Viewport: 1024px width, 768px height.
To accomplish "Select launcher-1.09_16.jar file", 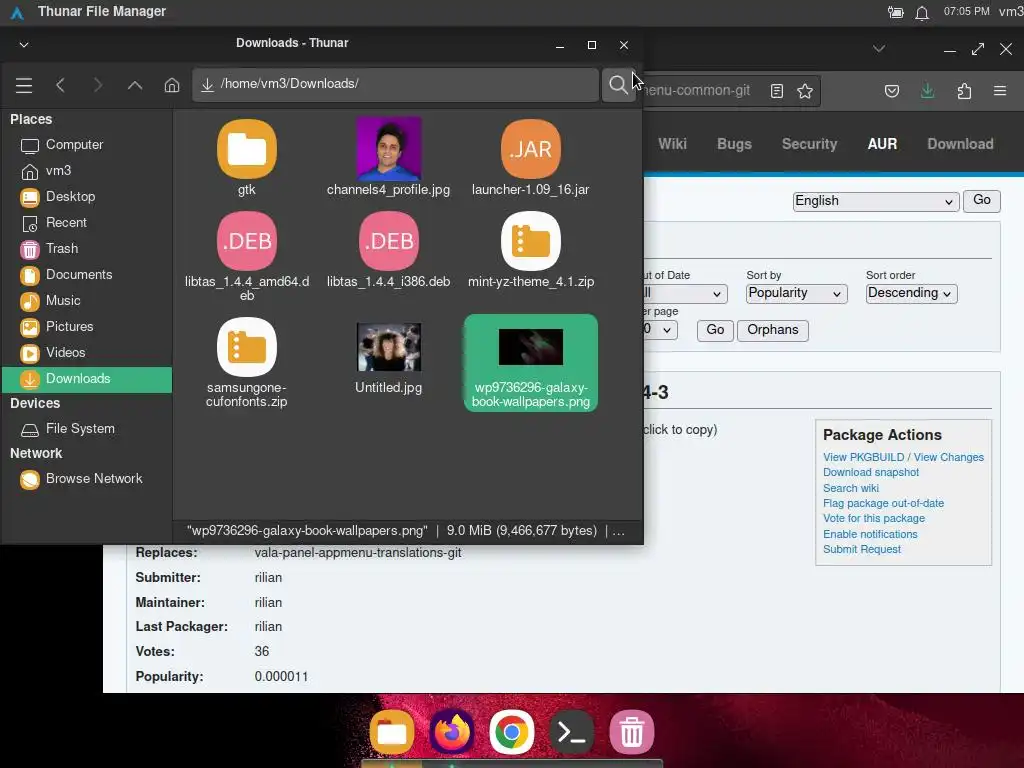I will tap(531, 158).
